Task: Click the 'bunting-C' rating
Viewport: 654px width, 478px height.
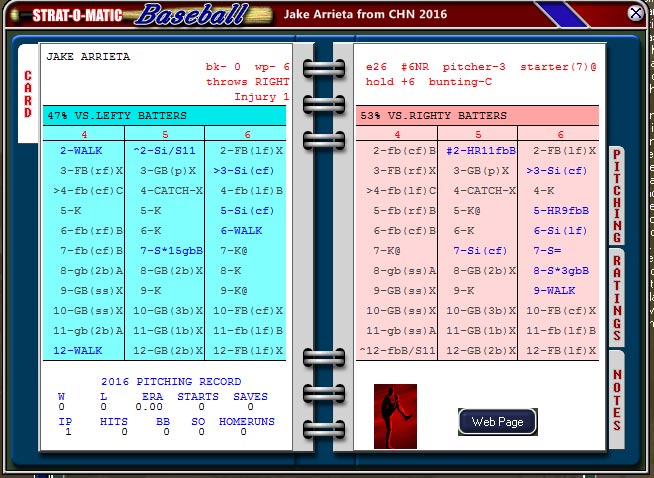Action: [460, 82]
